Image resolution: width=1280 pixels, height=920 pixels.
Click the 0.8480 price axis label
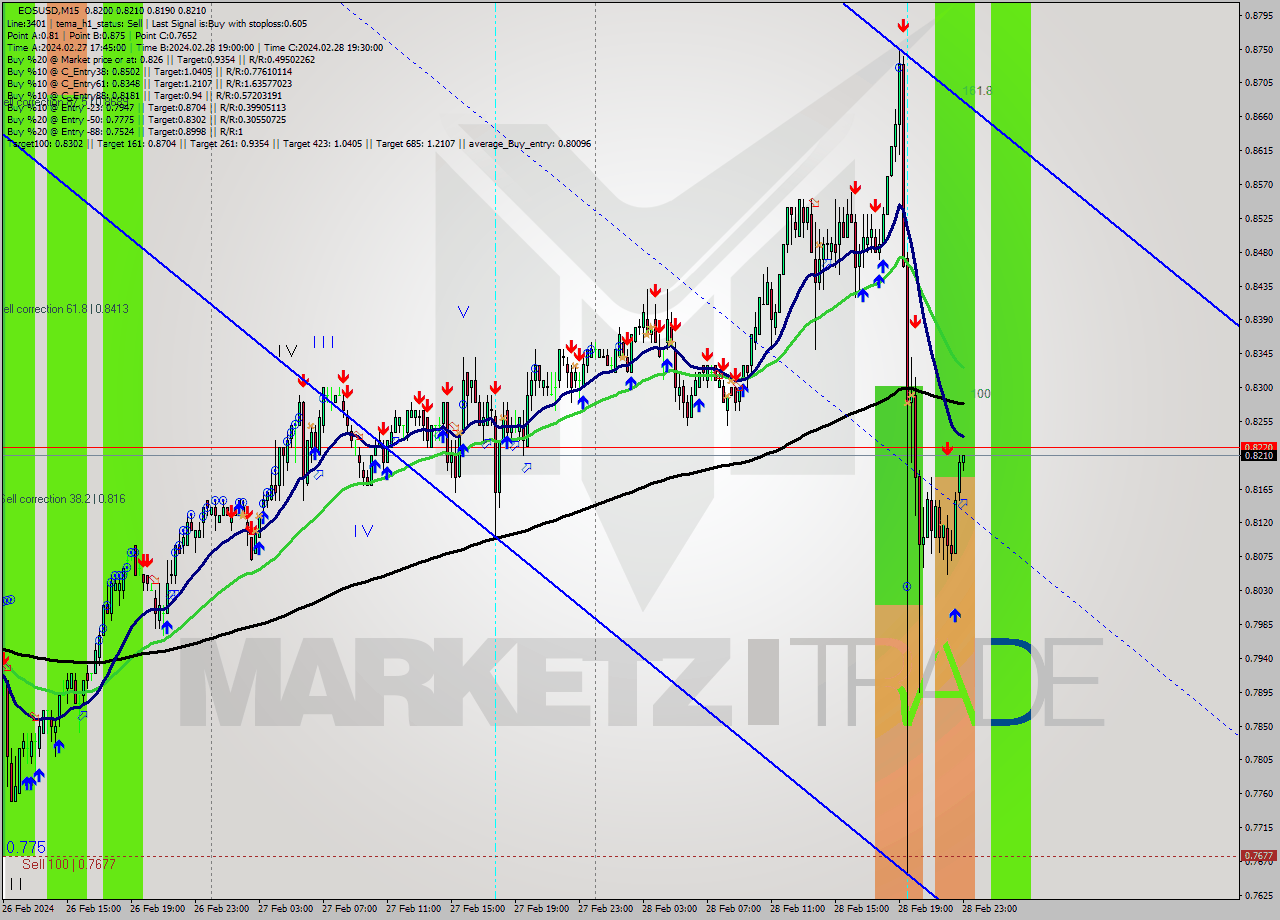1257,252
